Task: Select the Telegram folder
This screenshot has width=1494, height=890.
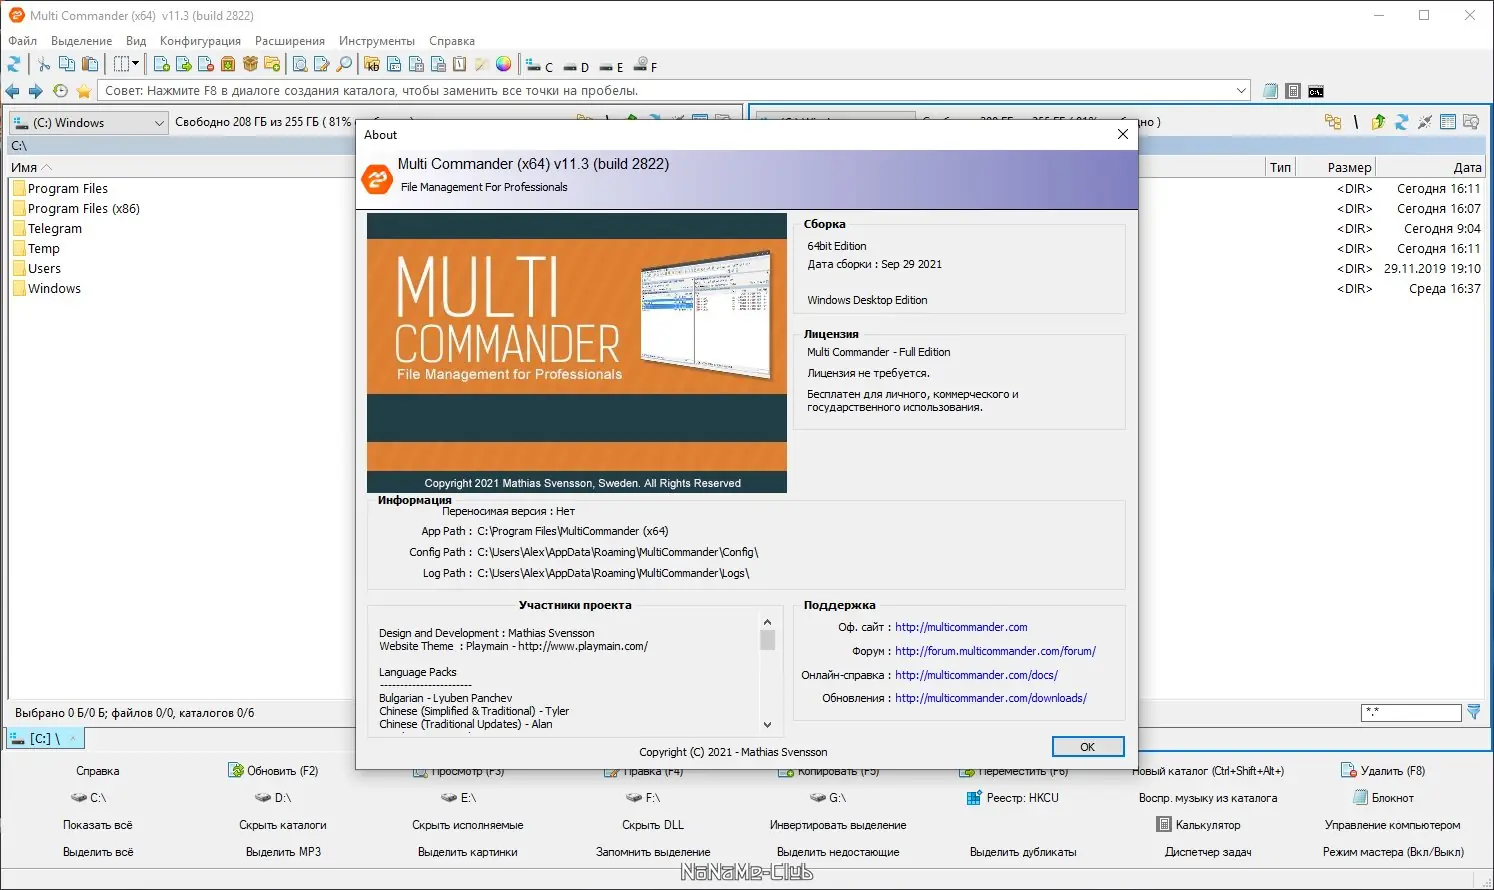Action: pyautogui.click(x=55, y=228)
